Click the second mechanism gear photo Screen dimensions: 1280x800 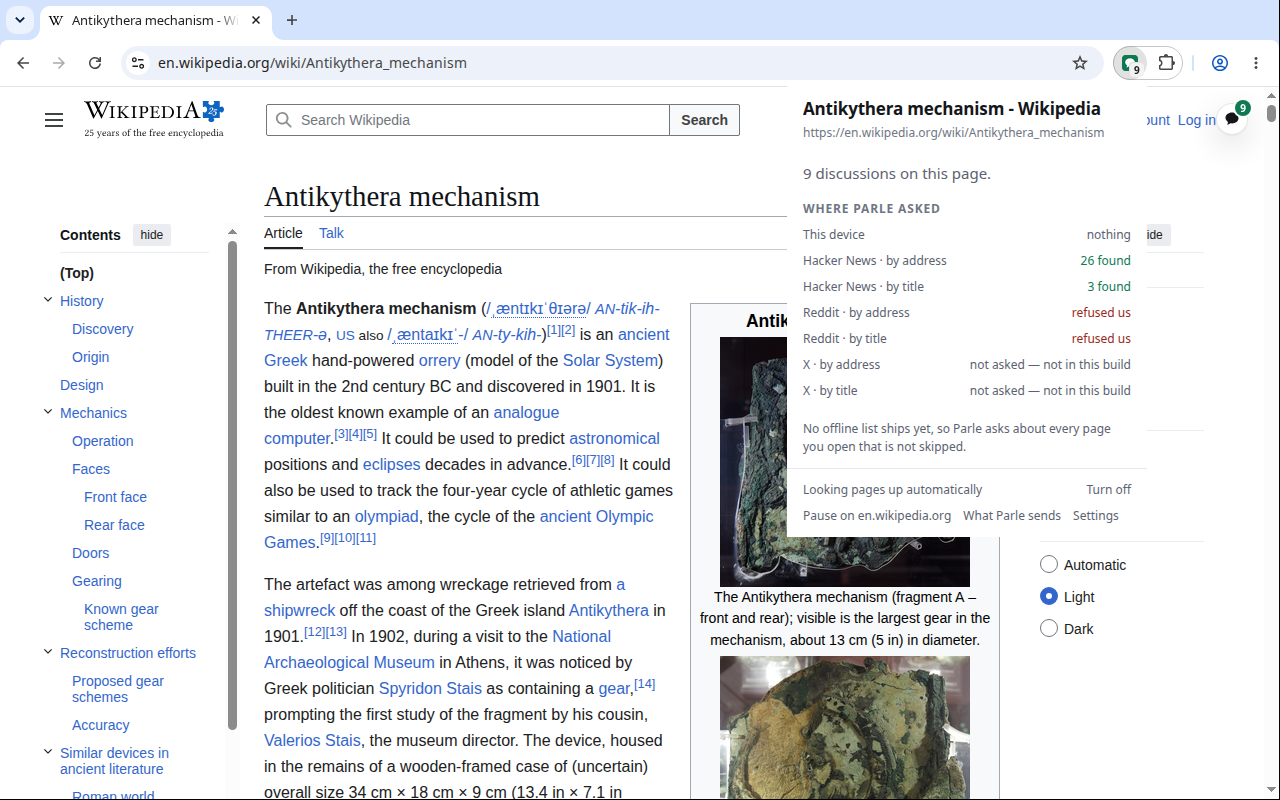click(845, 728)
